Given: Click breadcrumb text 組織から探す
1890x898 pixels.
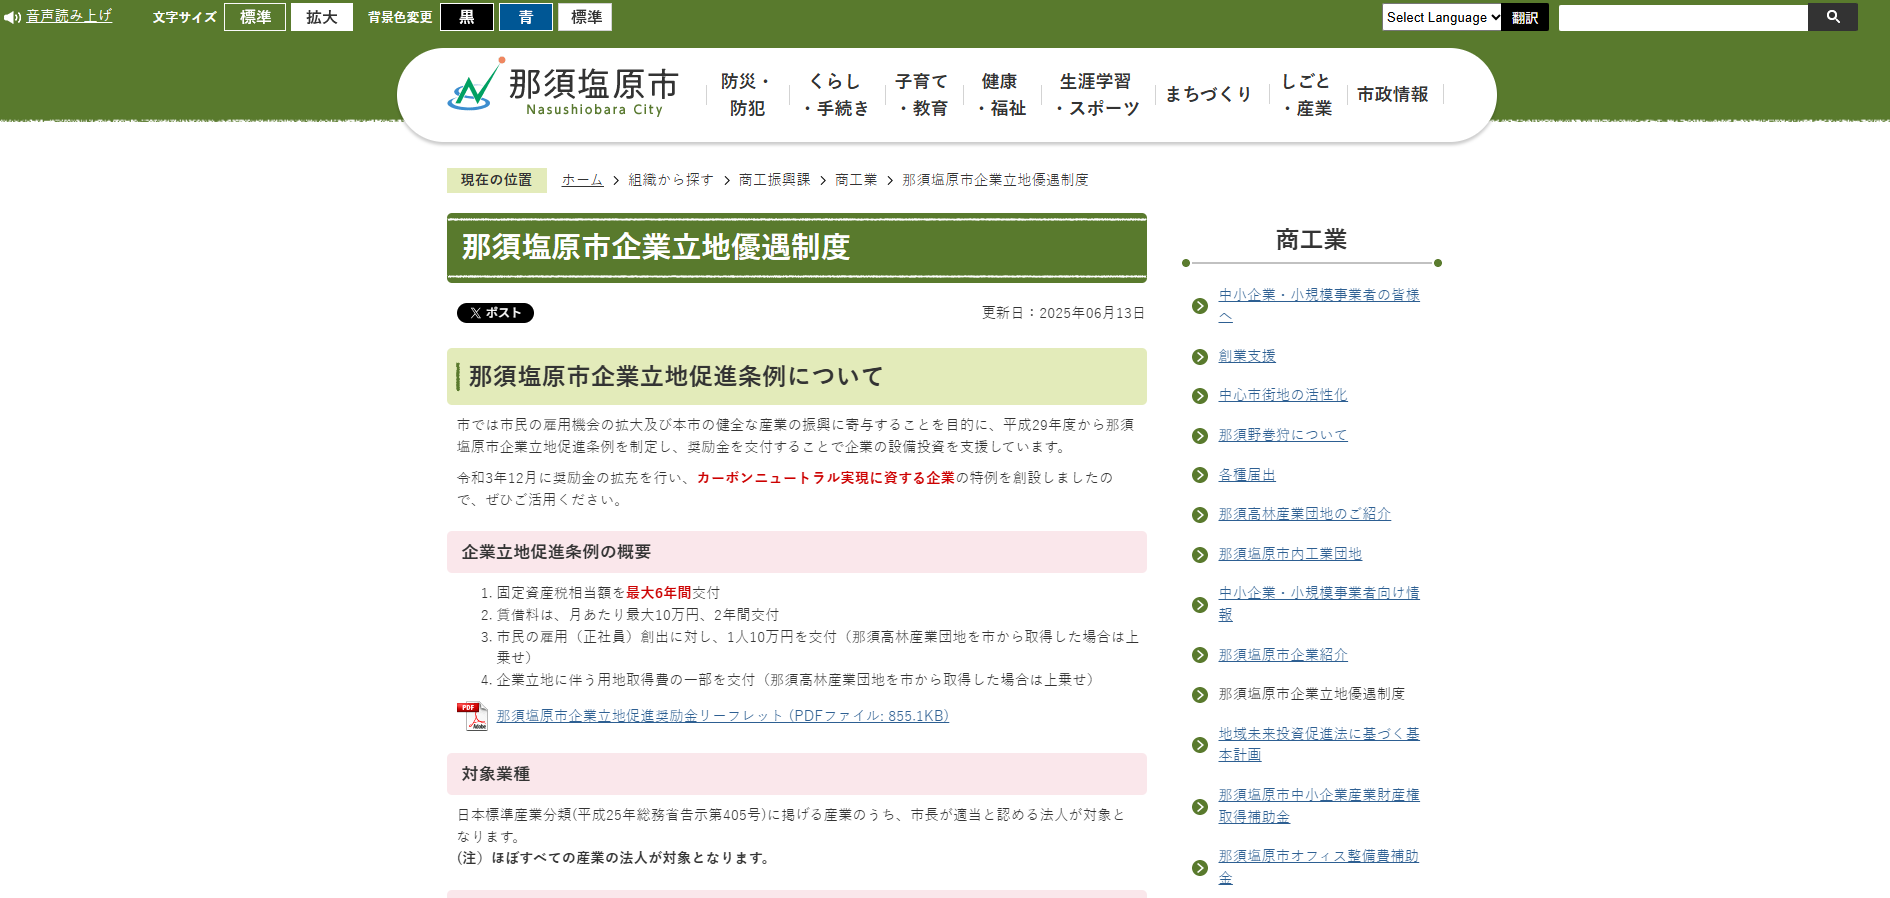Looking at the screenshot, I should (671, 180).
